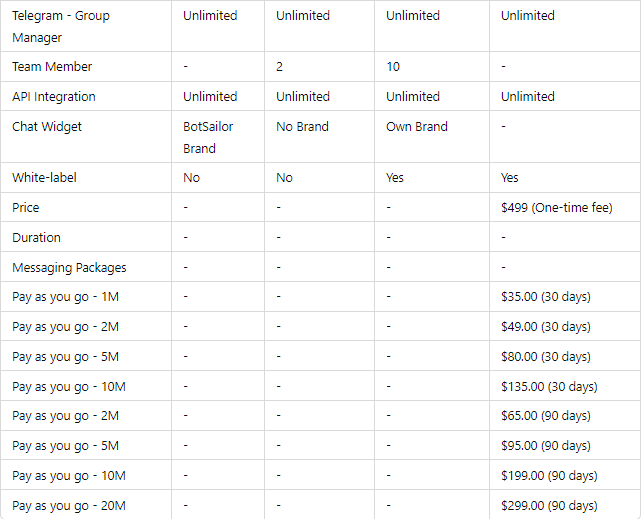
Task: Select the "$80.00 (30 days)" price
Action: [546, 357]
